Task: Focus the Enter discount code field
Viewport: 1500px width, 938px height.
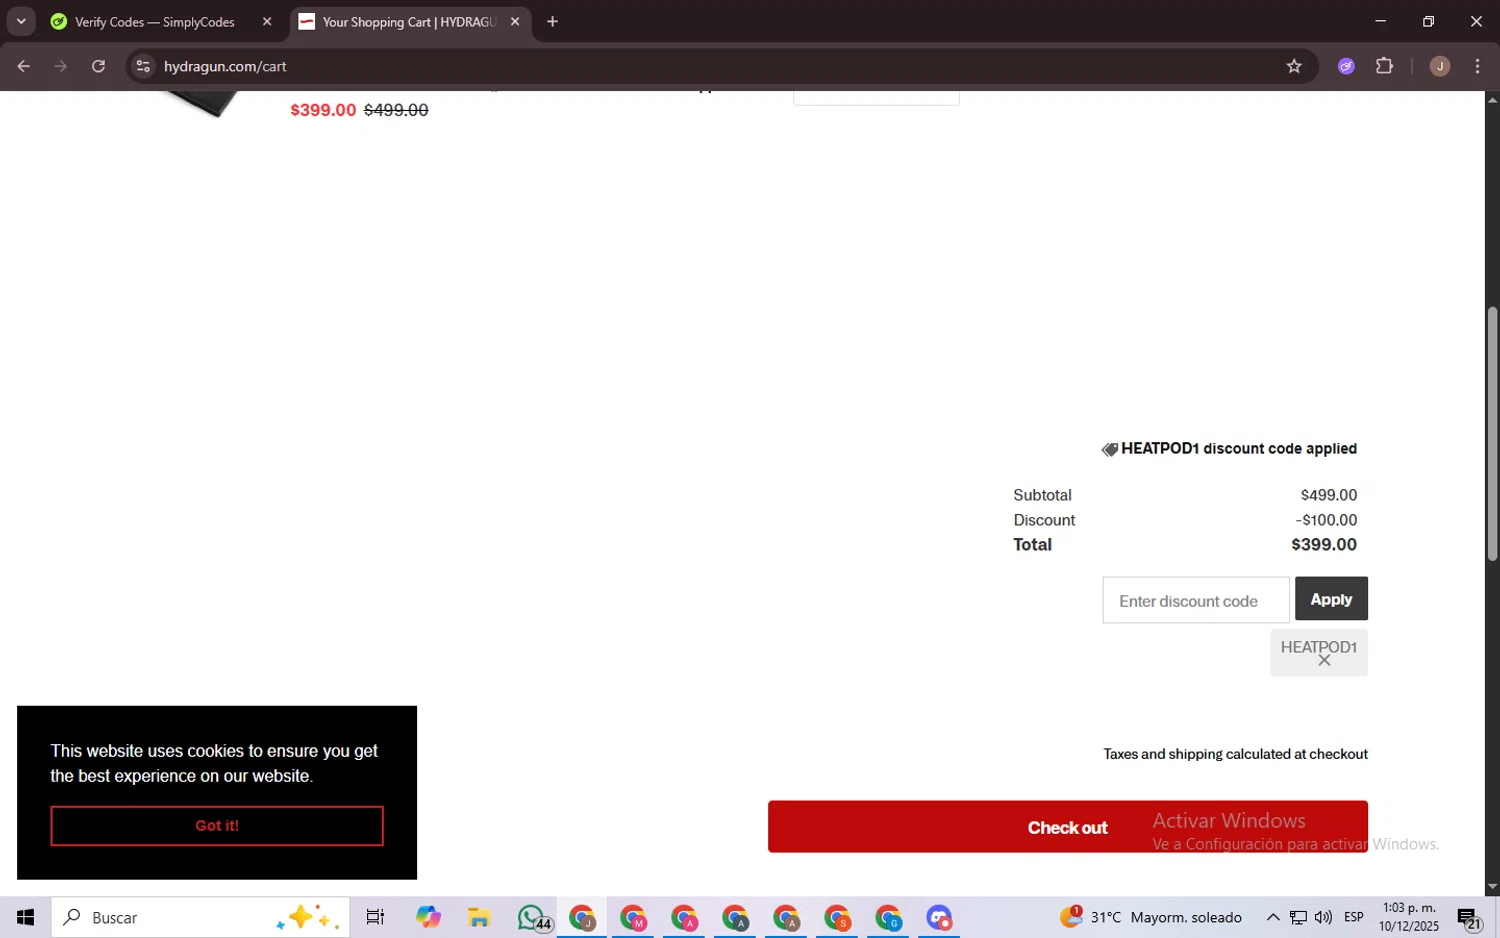Action: [x=1196, y=600]
